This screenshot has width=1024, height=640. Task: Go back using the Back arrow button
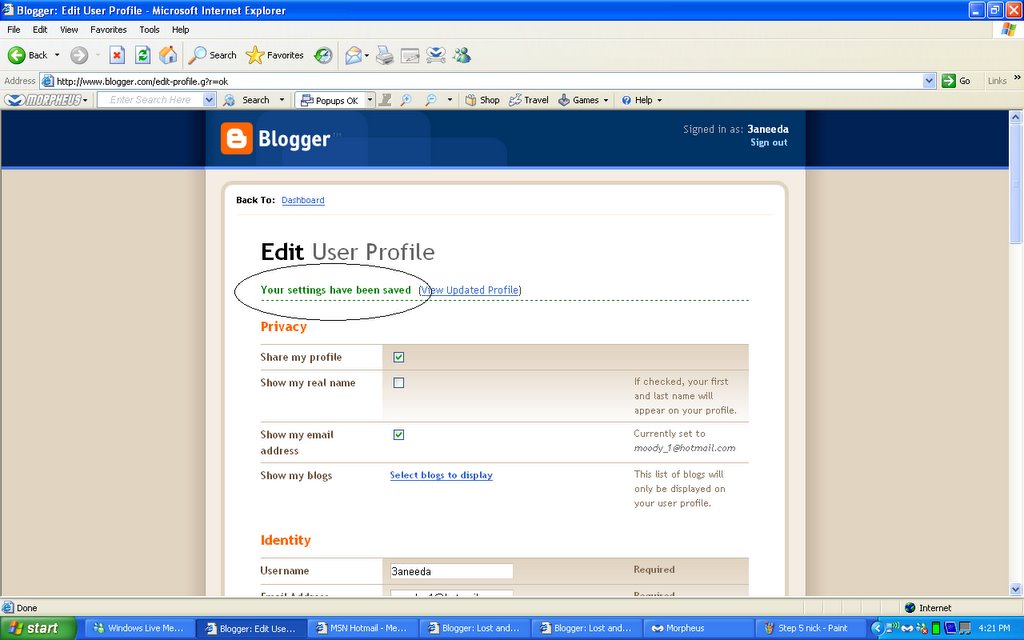click(x=27, y=56)
